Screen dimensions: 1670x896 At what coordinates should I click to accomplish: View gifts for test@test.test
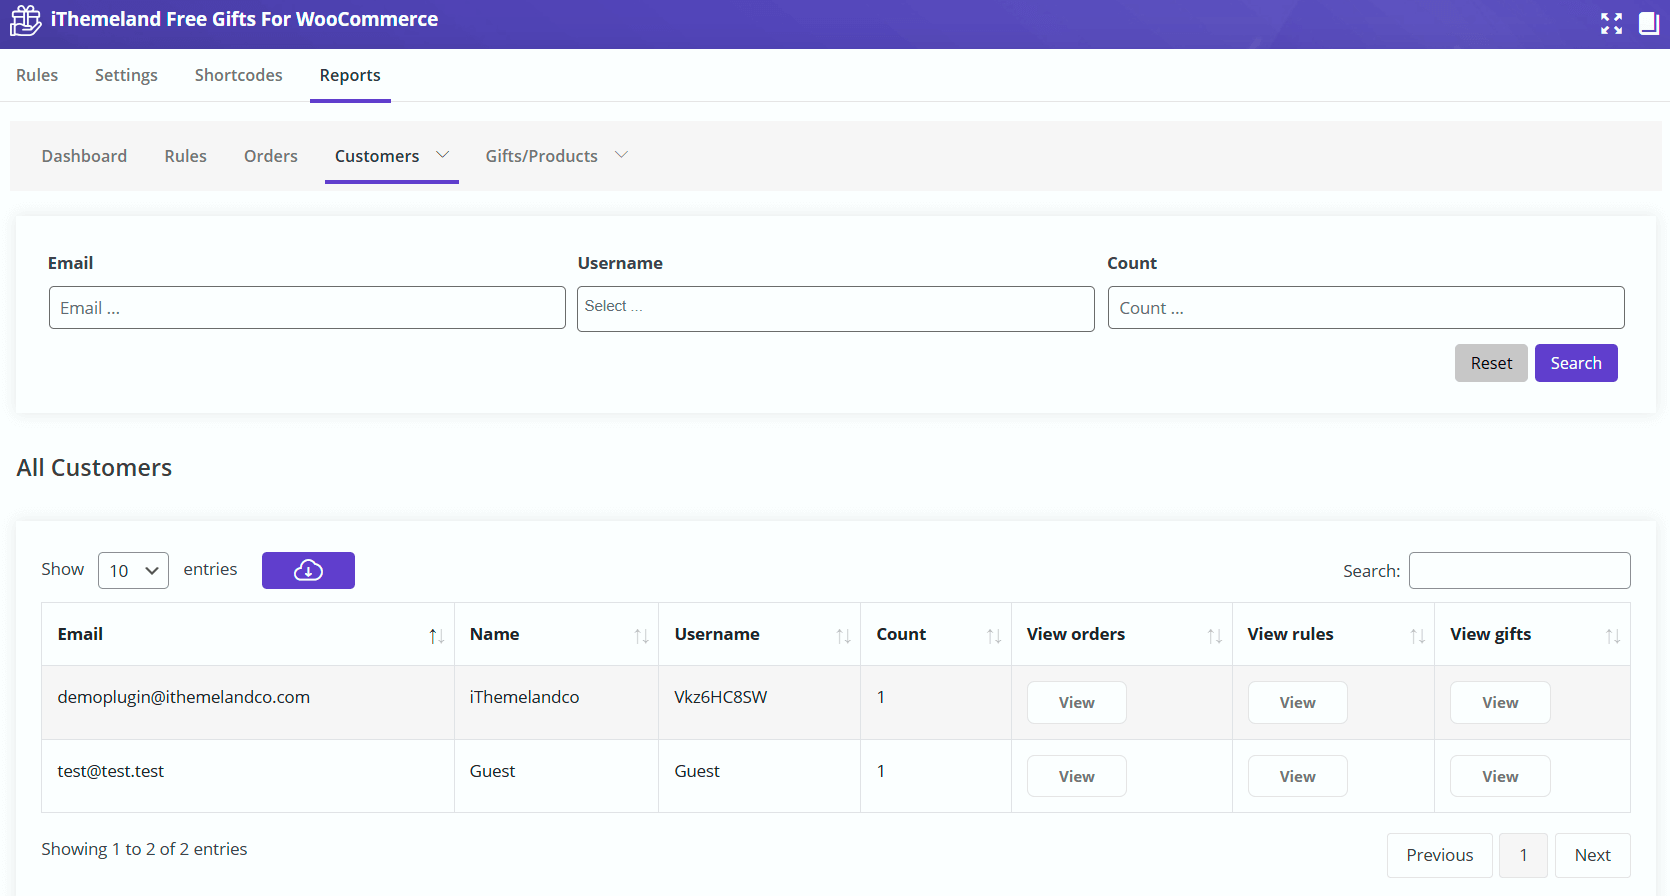[1500, 776]
